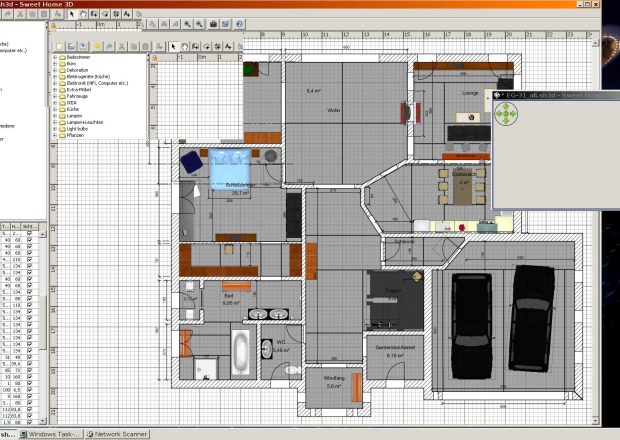
Task: Click the up arrow in the green navigation pad
Action: (507, 107)
